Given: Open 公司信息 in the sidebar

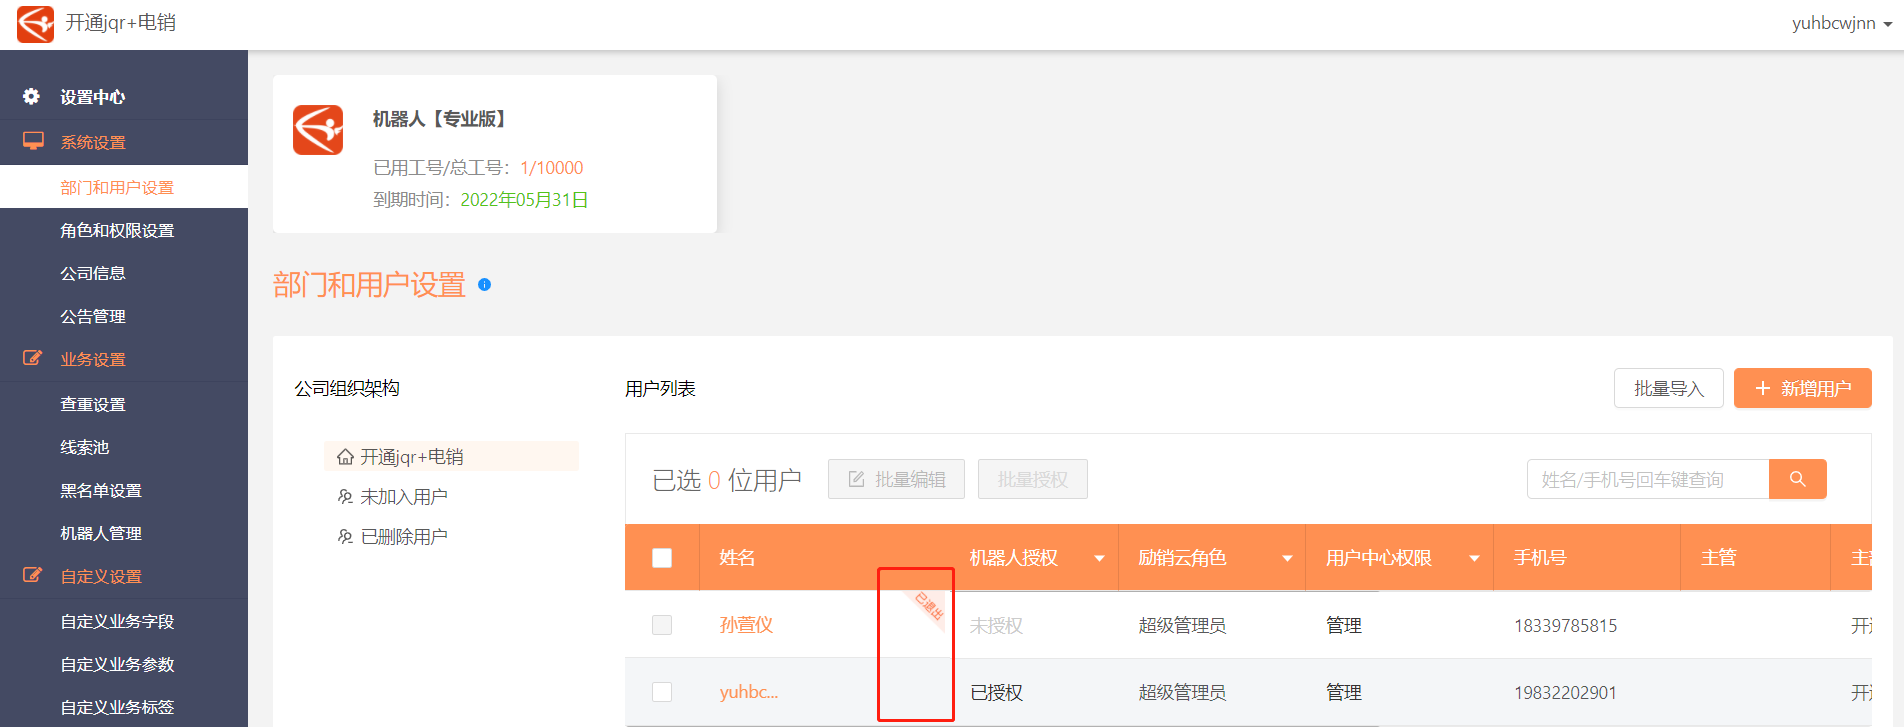Looking at the screenshot, I should [124, 273].
